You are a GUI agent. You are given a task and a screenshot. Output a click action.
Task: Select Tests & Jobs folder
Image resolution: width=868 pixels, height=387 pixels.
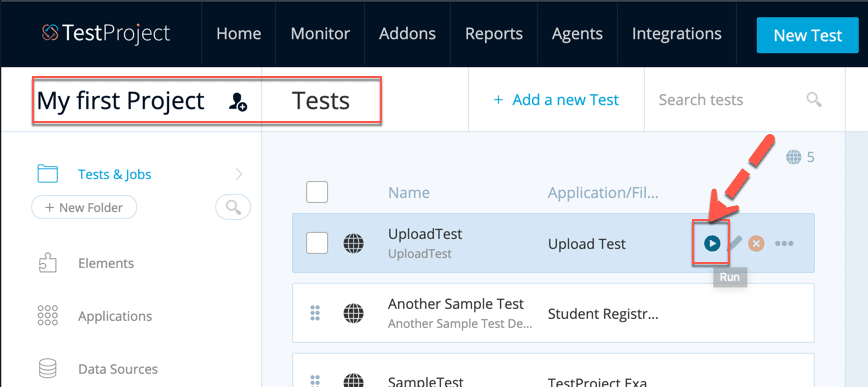tap(115, 174)
